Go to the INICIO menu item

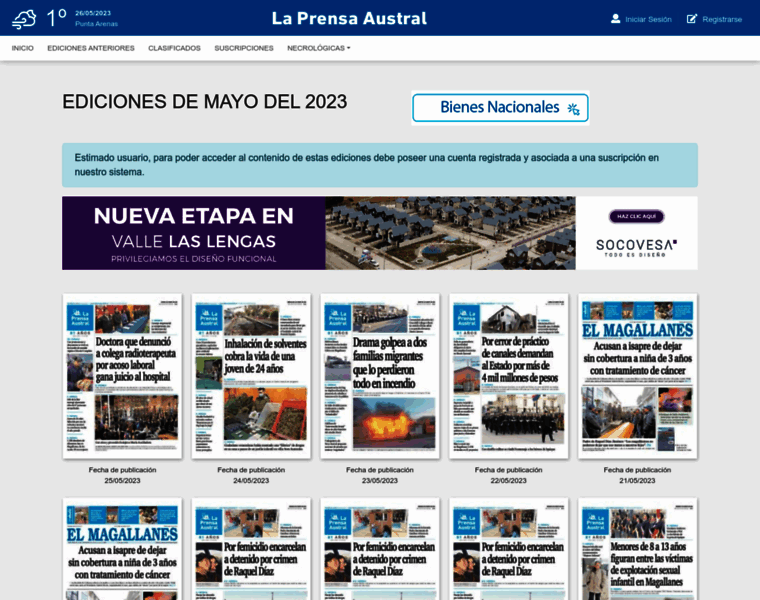[x=23, y=48]
